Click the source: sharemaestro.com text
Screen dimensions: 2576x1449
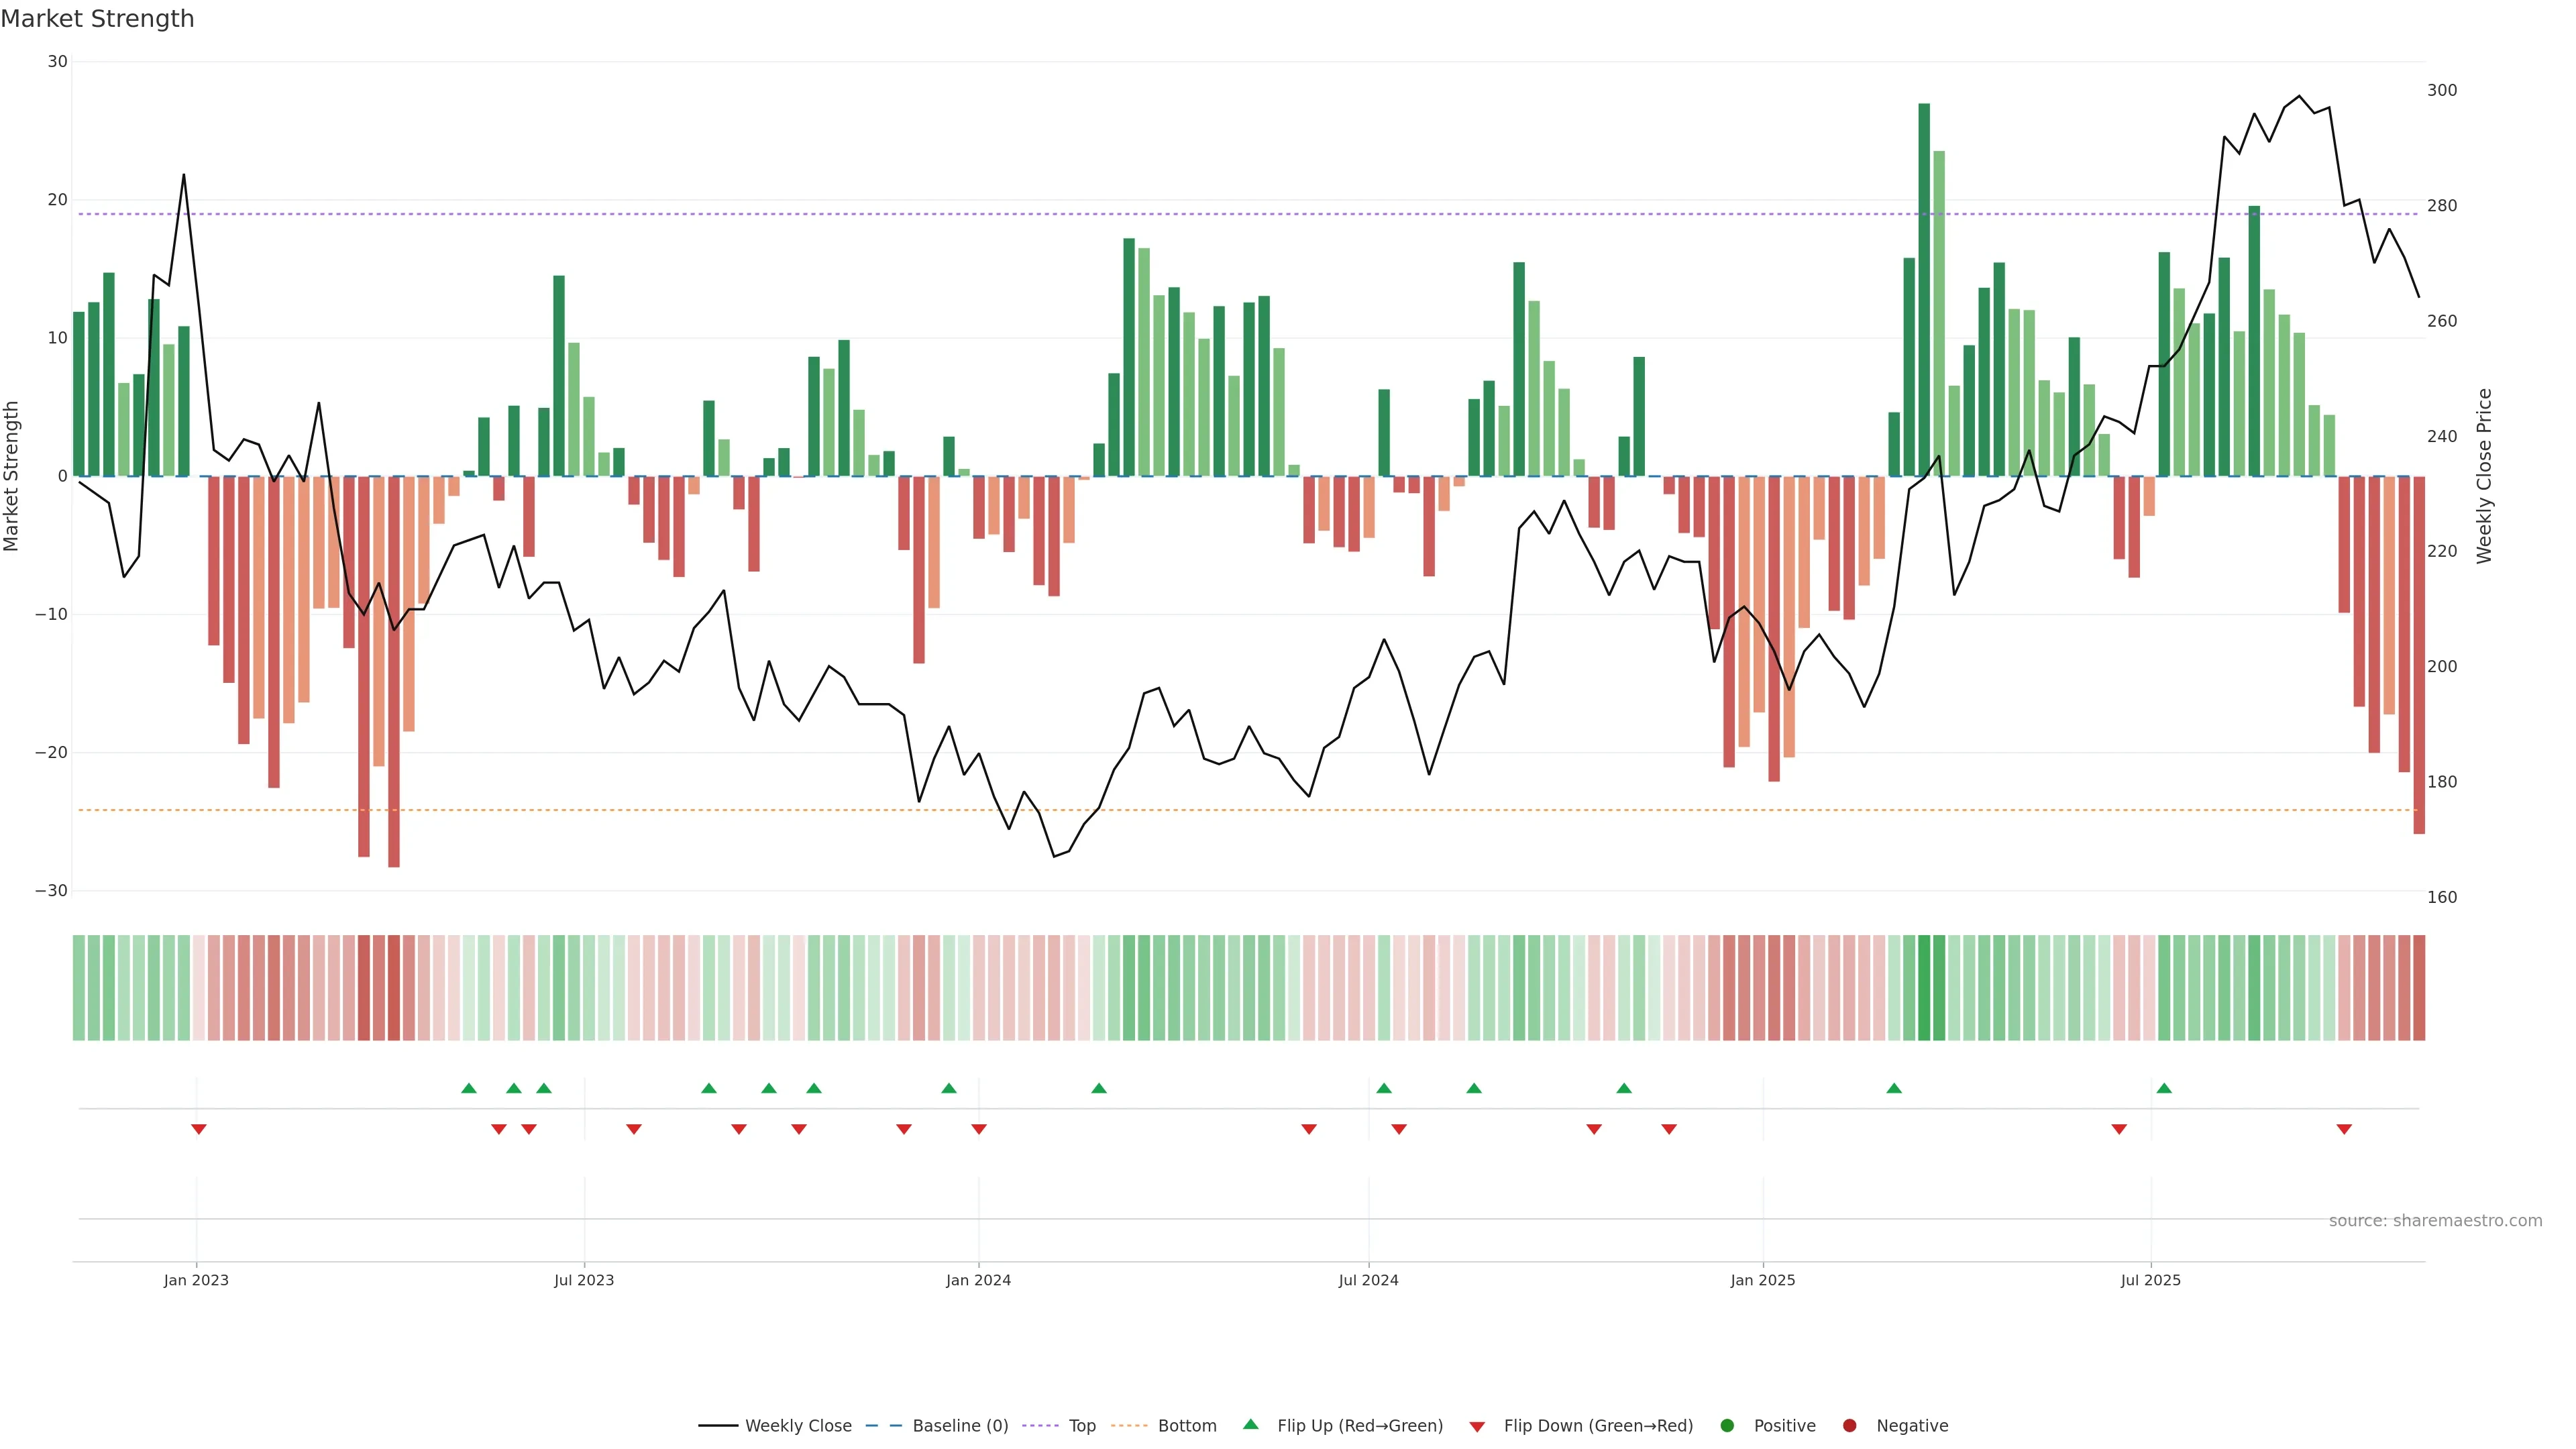(x=2435, y=1220)
